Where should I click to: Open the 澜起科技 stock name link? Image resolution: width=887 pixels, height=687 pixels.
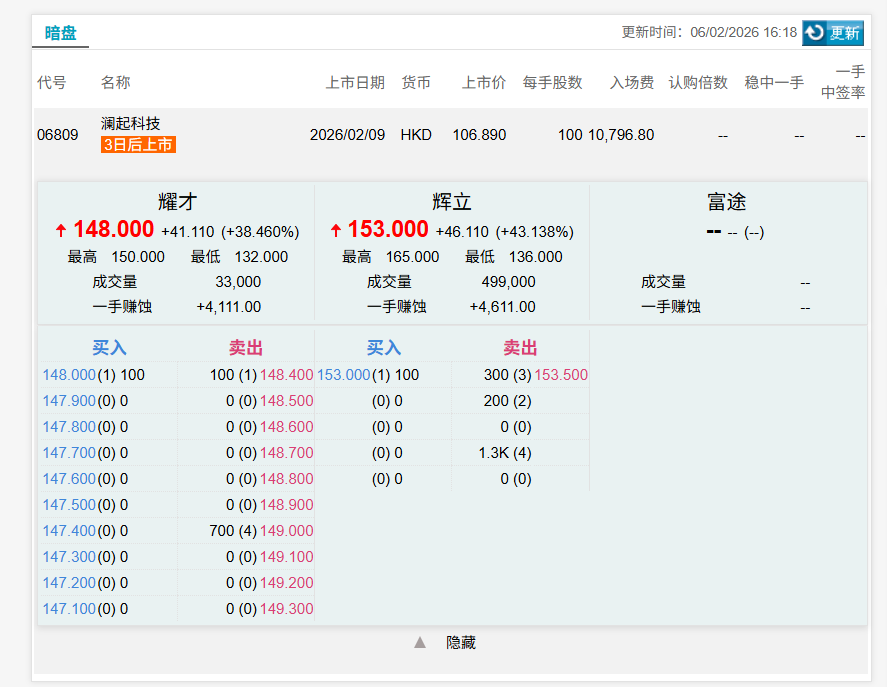click(130, 123)
